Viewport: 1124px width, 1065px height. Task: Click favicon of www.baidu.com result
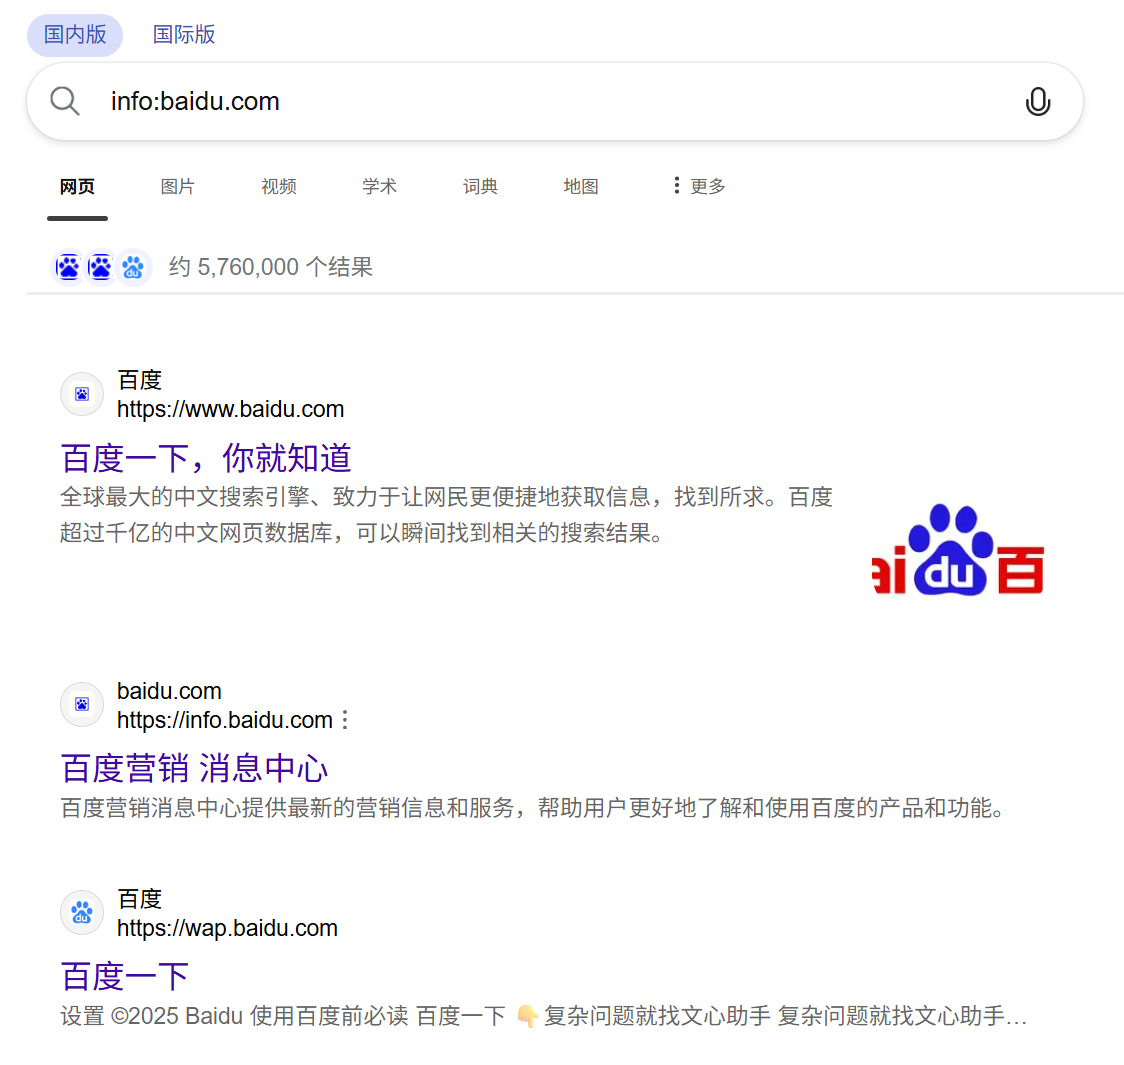pos(82,393)
